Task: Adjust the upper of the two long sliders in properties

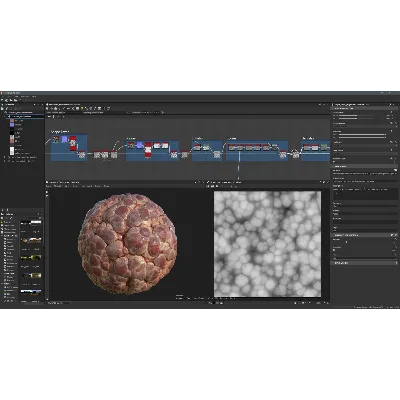Action: click(x=363, y=134)
